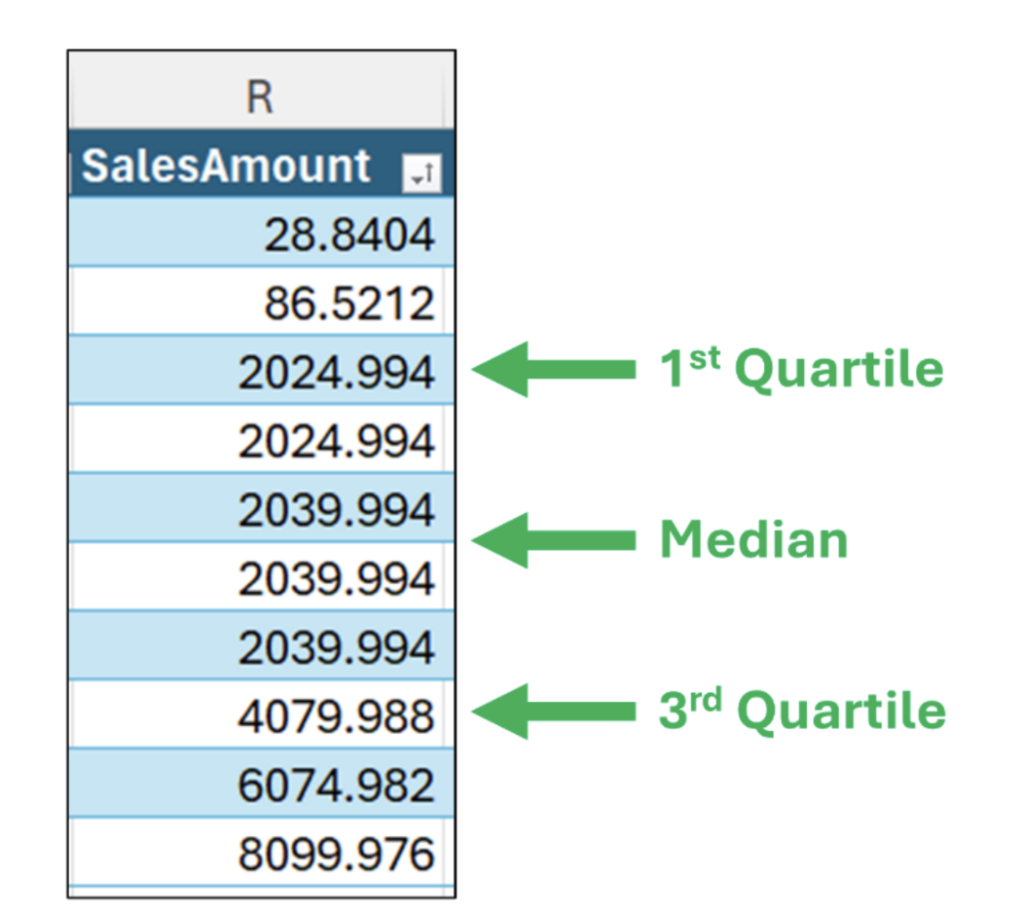Screen dimensions: 1024x913
Task: Select the partially visible row below 8099.976
Action: pos(261,892)
